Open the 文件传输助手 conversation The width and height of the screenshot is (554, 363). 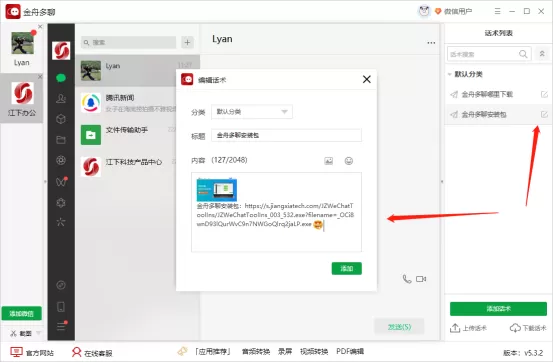[126, 135]
